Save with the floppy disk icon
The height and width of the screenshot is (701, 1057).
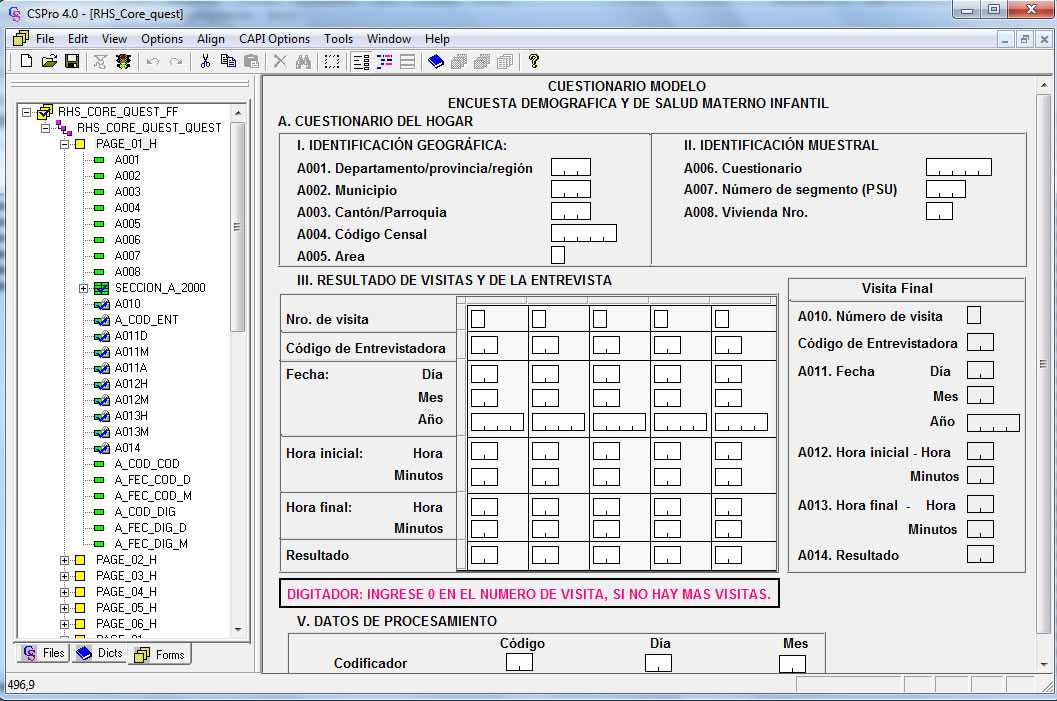tap(71, 61)
